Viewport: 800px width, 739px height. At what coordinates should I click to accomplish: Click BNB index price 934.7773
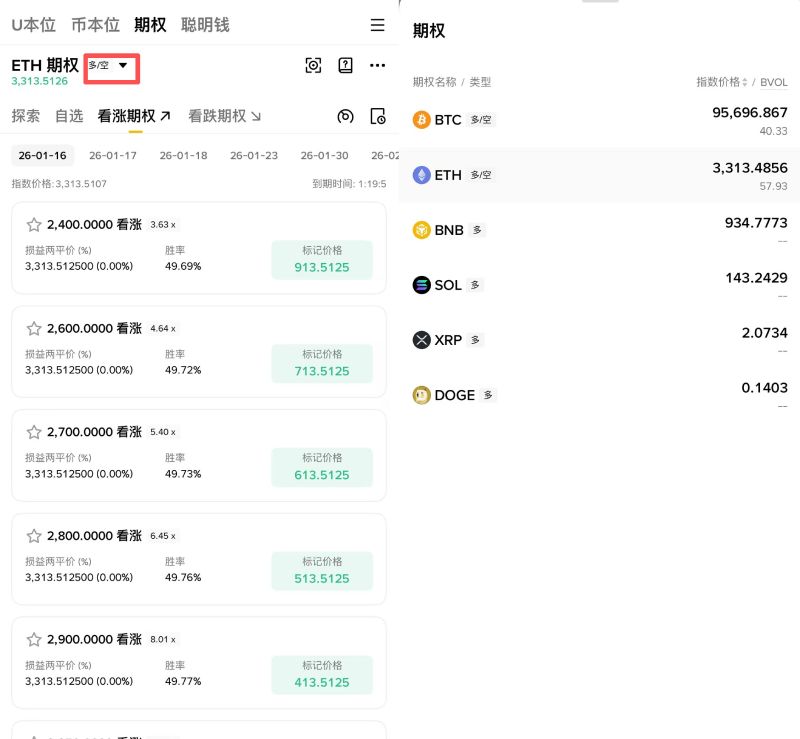tap(756, 223)
